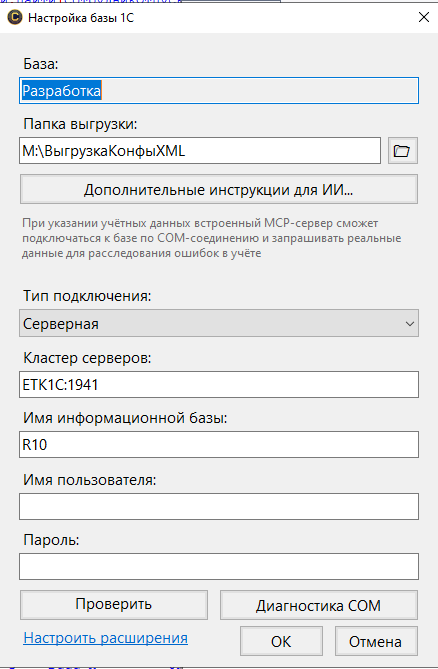This screenshot has height=669, width=438.
Task: Confirm settings with OK
Action: point(281,641)
